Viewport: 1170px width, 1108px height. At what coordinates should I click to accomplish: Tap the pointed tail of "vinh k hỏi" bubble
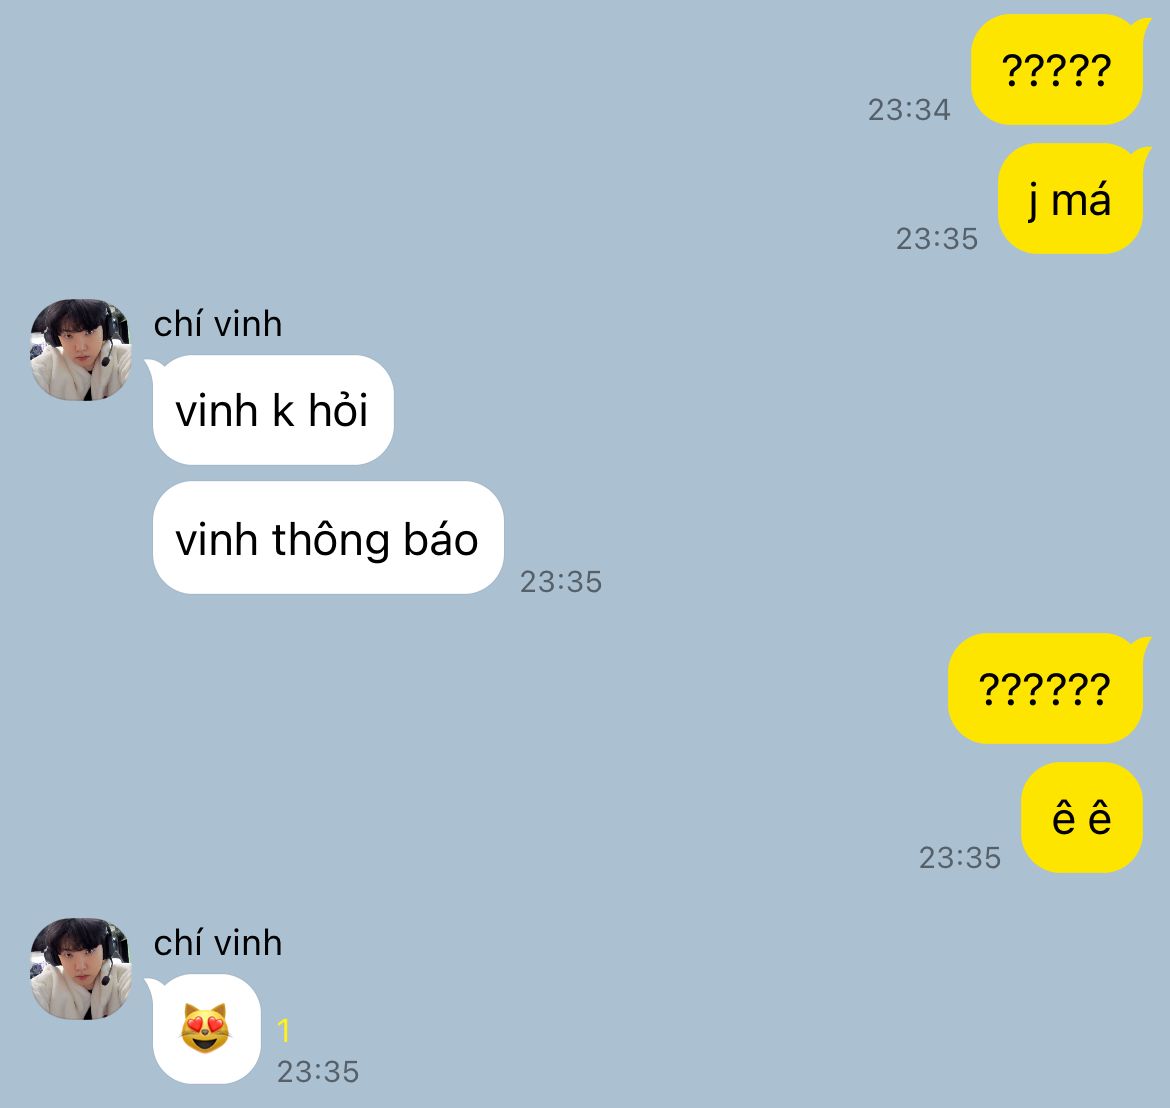pos(151,365)
